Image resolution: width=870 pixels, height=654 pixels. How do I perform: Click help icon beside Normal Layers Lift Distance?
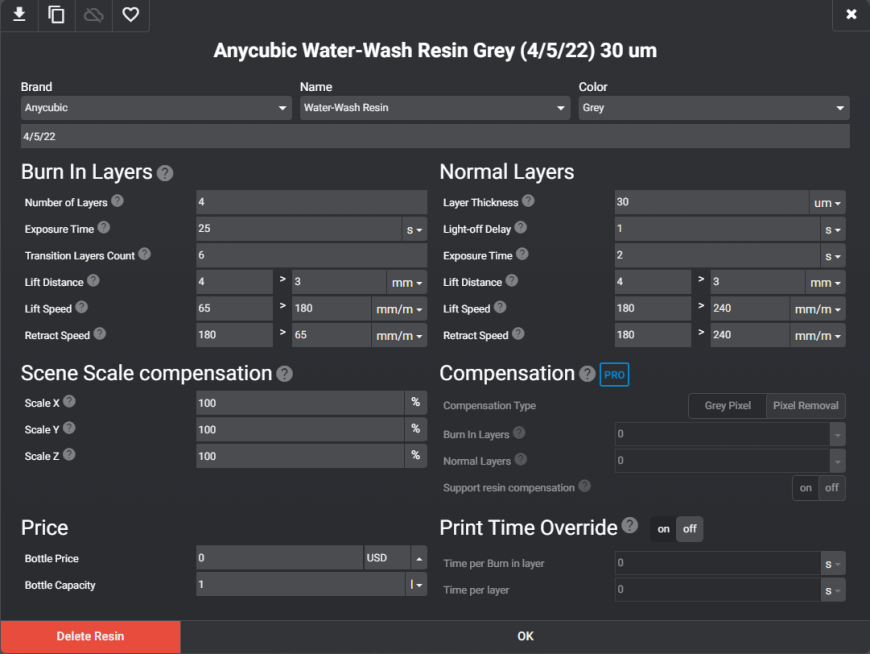coord(512,281)
